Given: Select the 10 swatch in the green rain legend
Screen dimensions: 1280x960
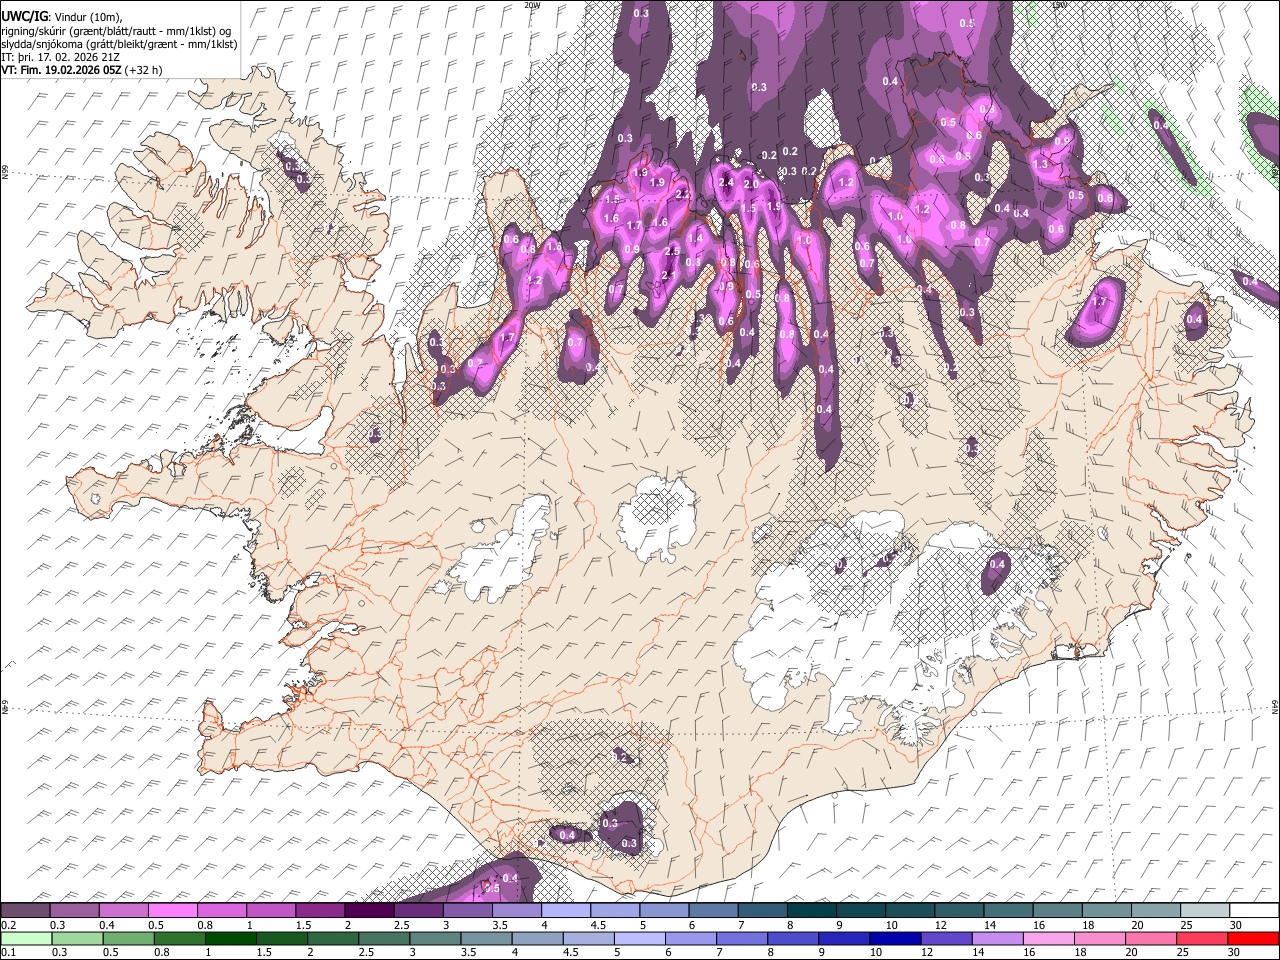Looking at the screenshot, I should pos(896,938).
